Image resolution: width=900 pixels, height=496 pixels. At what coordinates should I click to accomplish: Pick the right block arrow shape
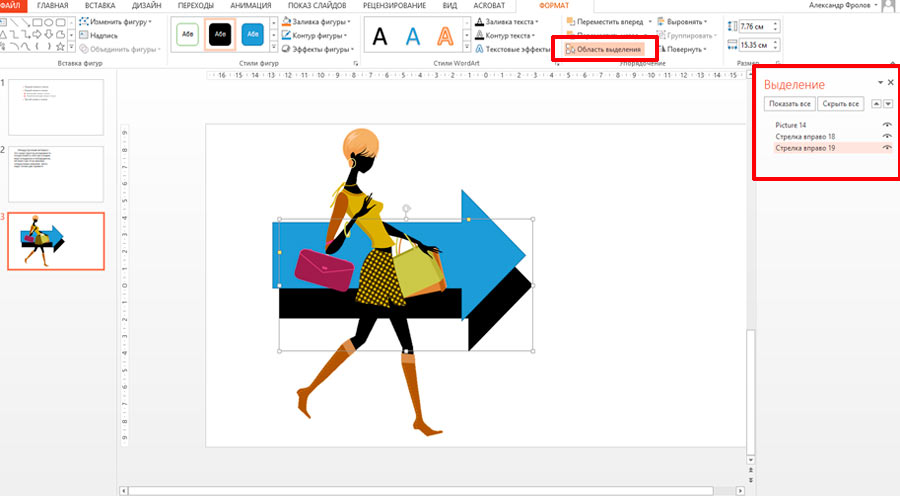37,34
